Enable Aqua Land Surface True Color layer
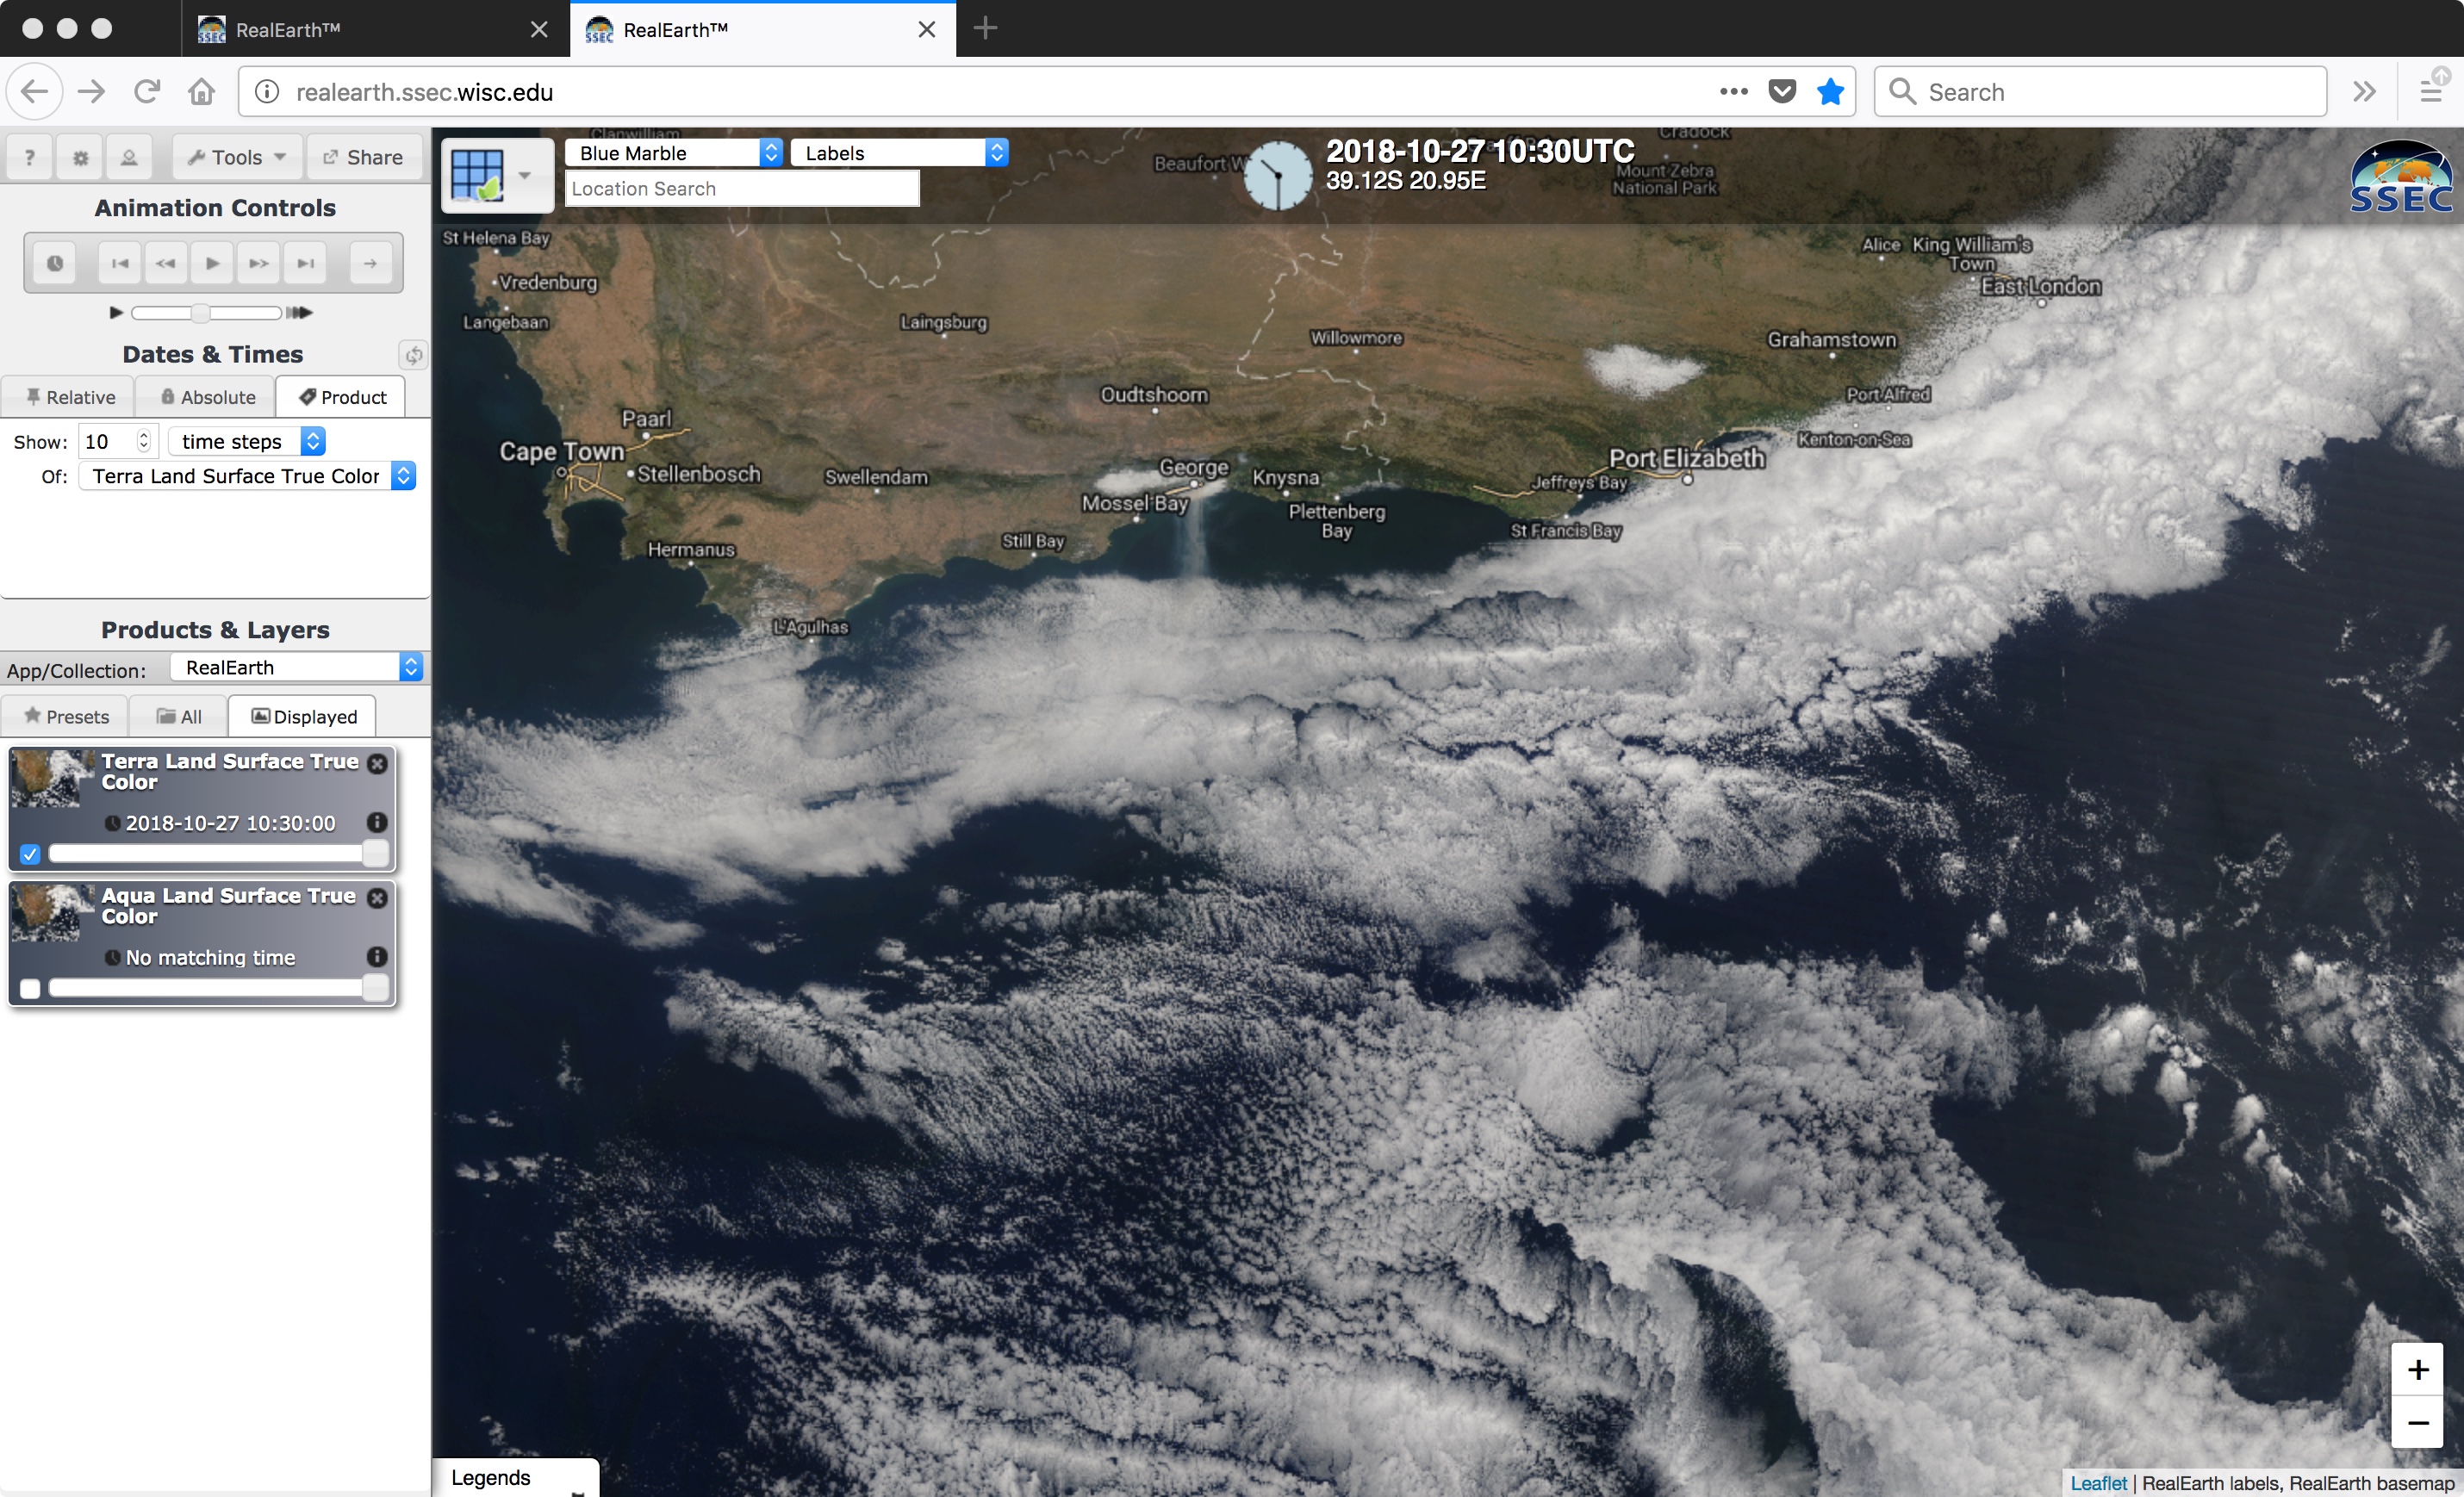Viewport: 2464px width, 1497px height. (x=30, y=988)
